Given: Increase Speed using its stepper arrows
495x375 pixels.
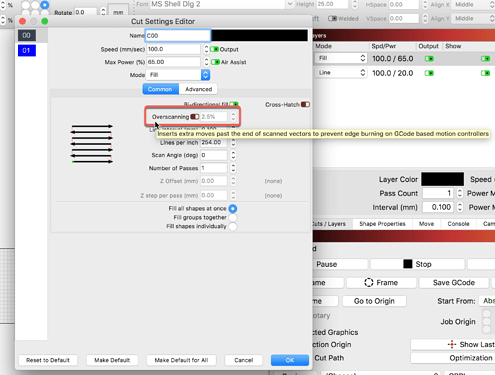Looking at the screenshot, I should tap(206, 47).
